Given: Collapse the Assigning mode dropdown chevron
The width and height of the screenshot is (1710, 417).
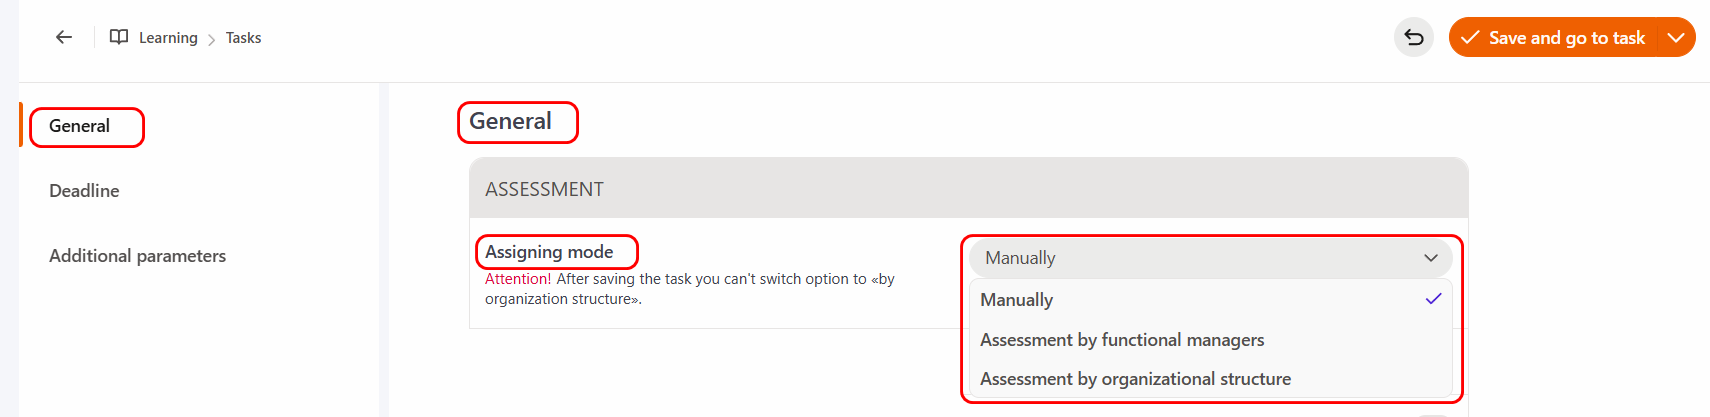Looking at the screenshot, I should (x=1430, y=258).
